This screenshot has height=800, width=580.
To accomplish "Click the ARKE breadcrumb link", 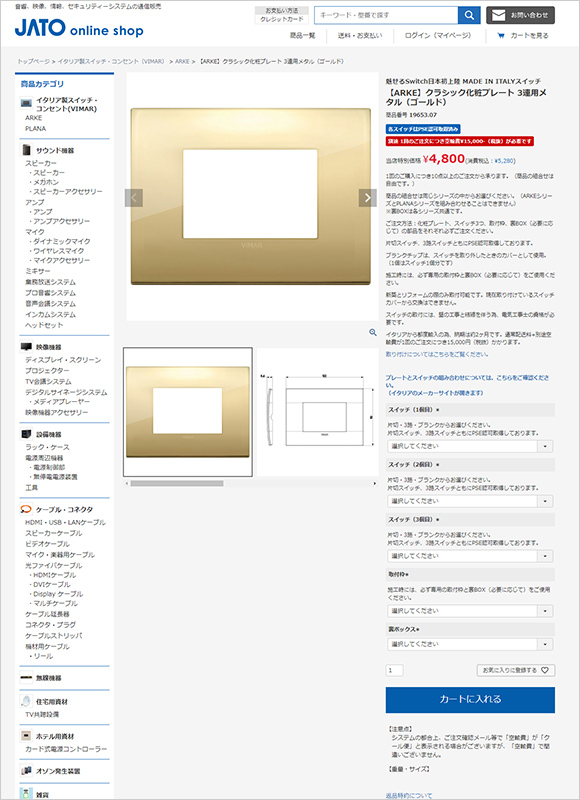I will click(182, 61).
